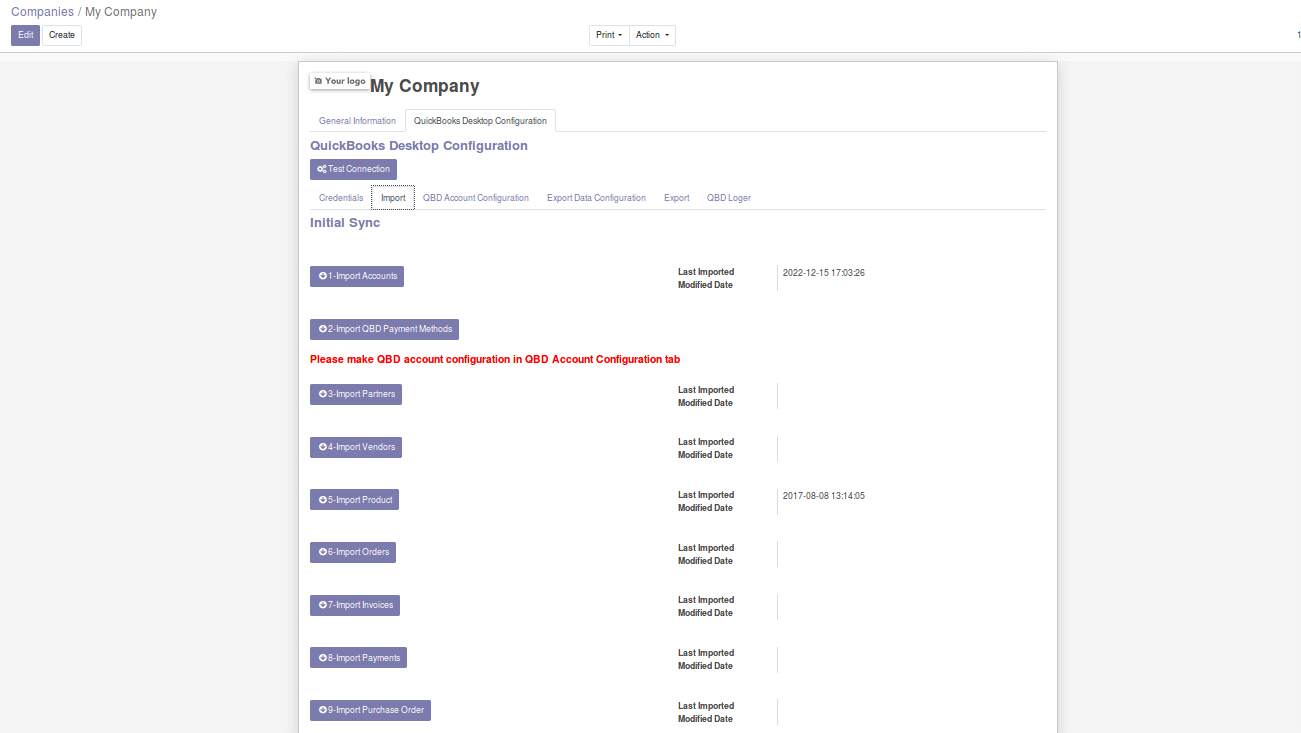
Task: Click the date 2022-12-15 17:03:26
Action: pyautogui.click(x=824, y=272)
